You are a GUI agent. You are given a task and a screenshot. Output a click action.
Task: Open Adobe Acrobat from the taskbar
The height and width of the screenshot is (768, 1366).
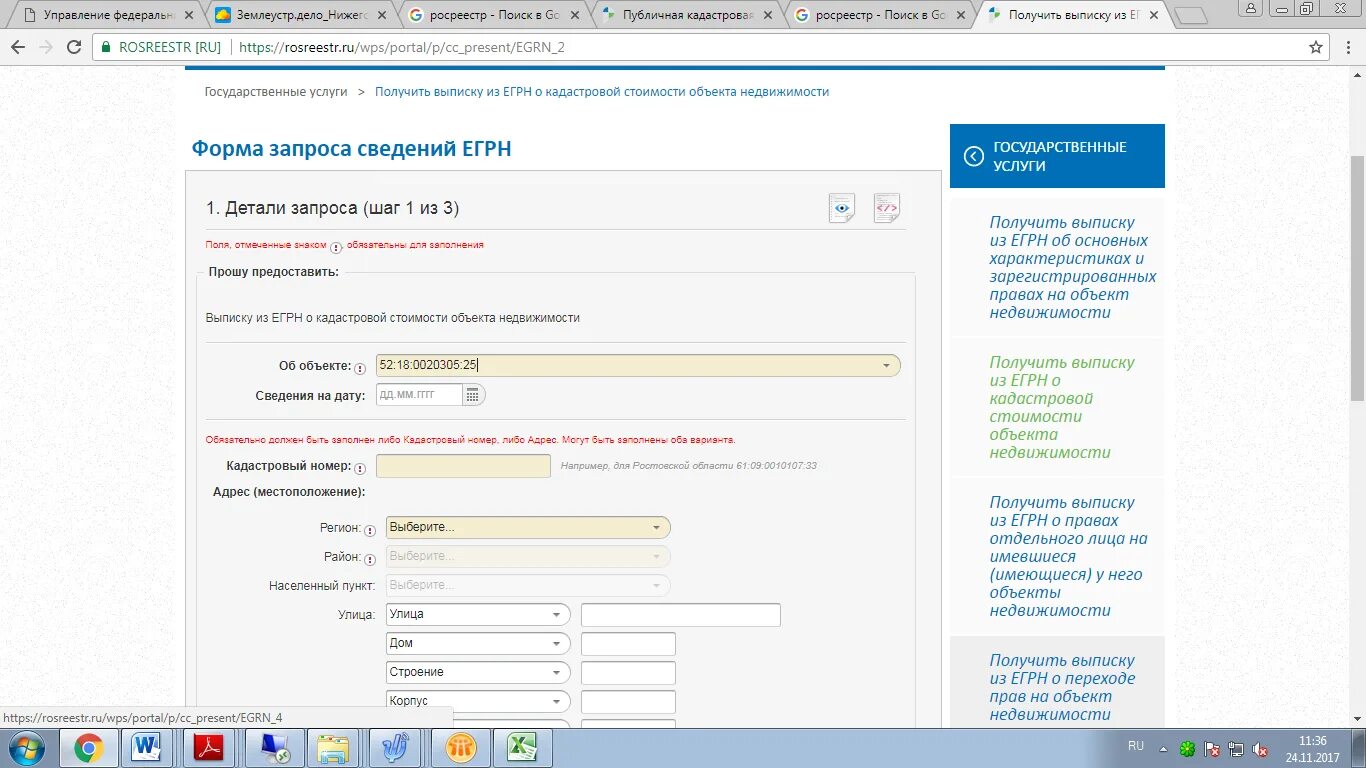click(x=209, y=748)
